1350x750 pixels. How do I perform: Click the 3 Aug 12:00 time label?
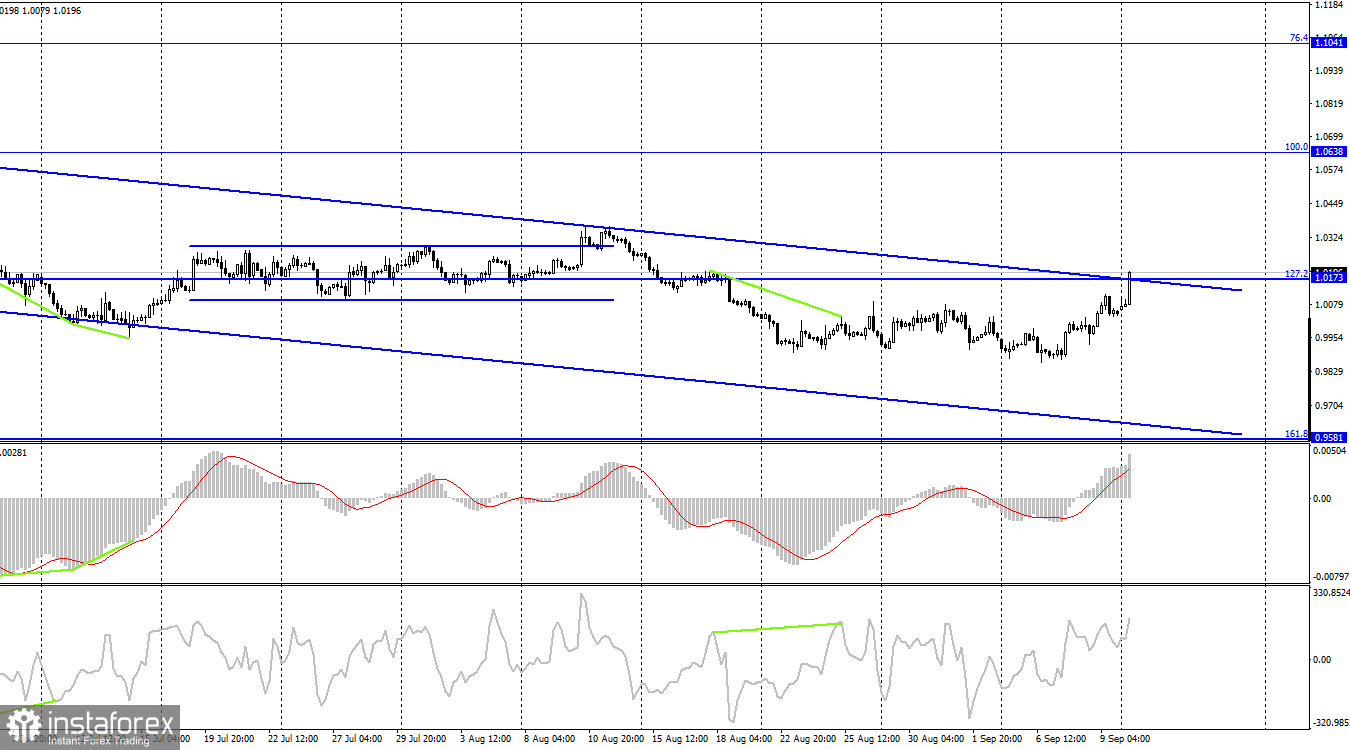pos(485,740)
